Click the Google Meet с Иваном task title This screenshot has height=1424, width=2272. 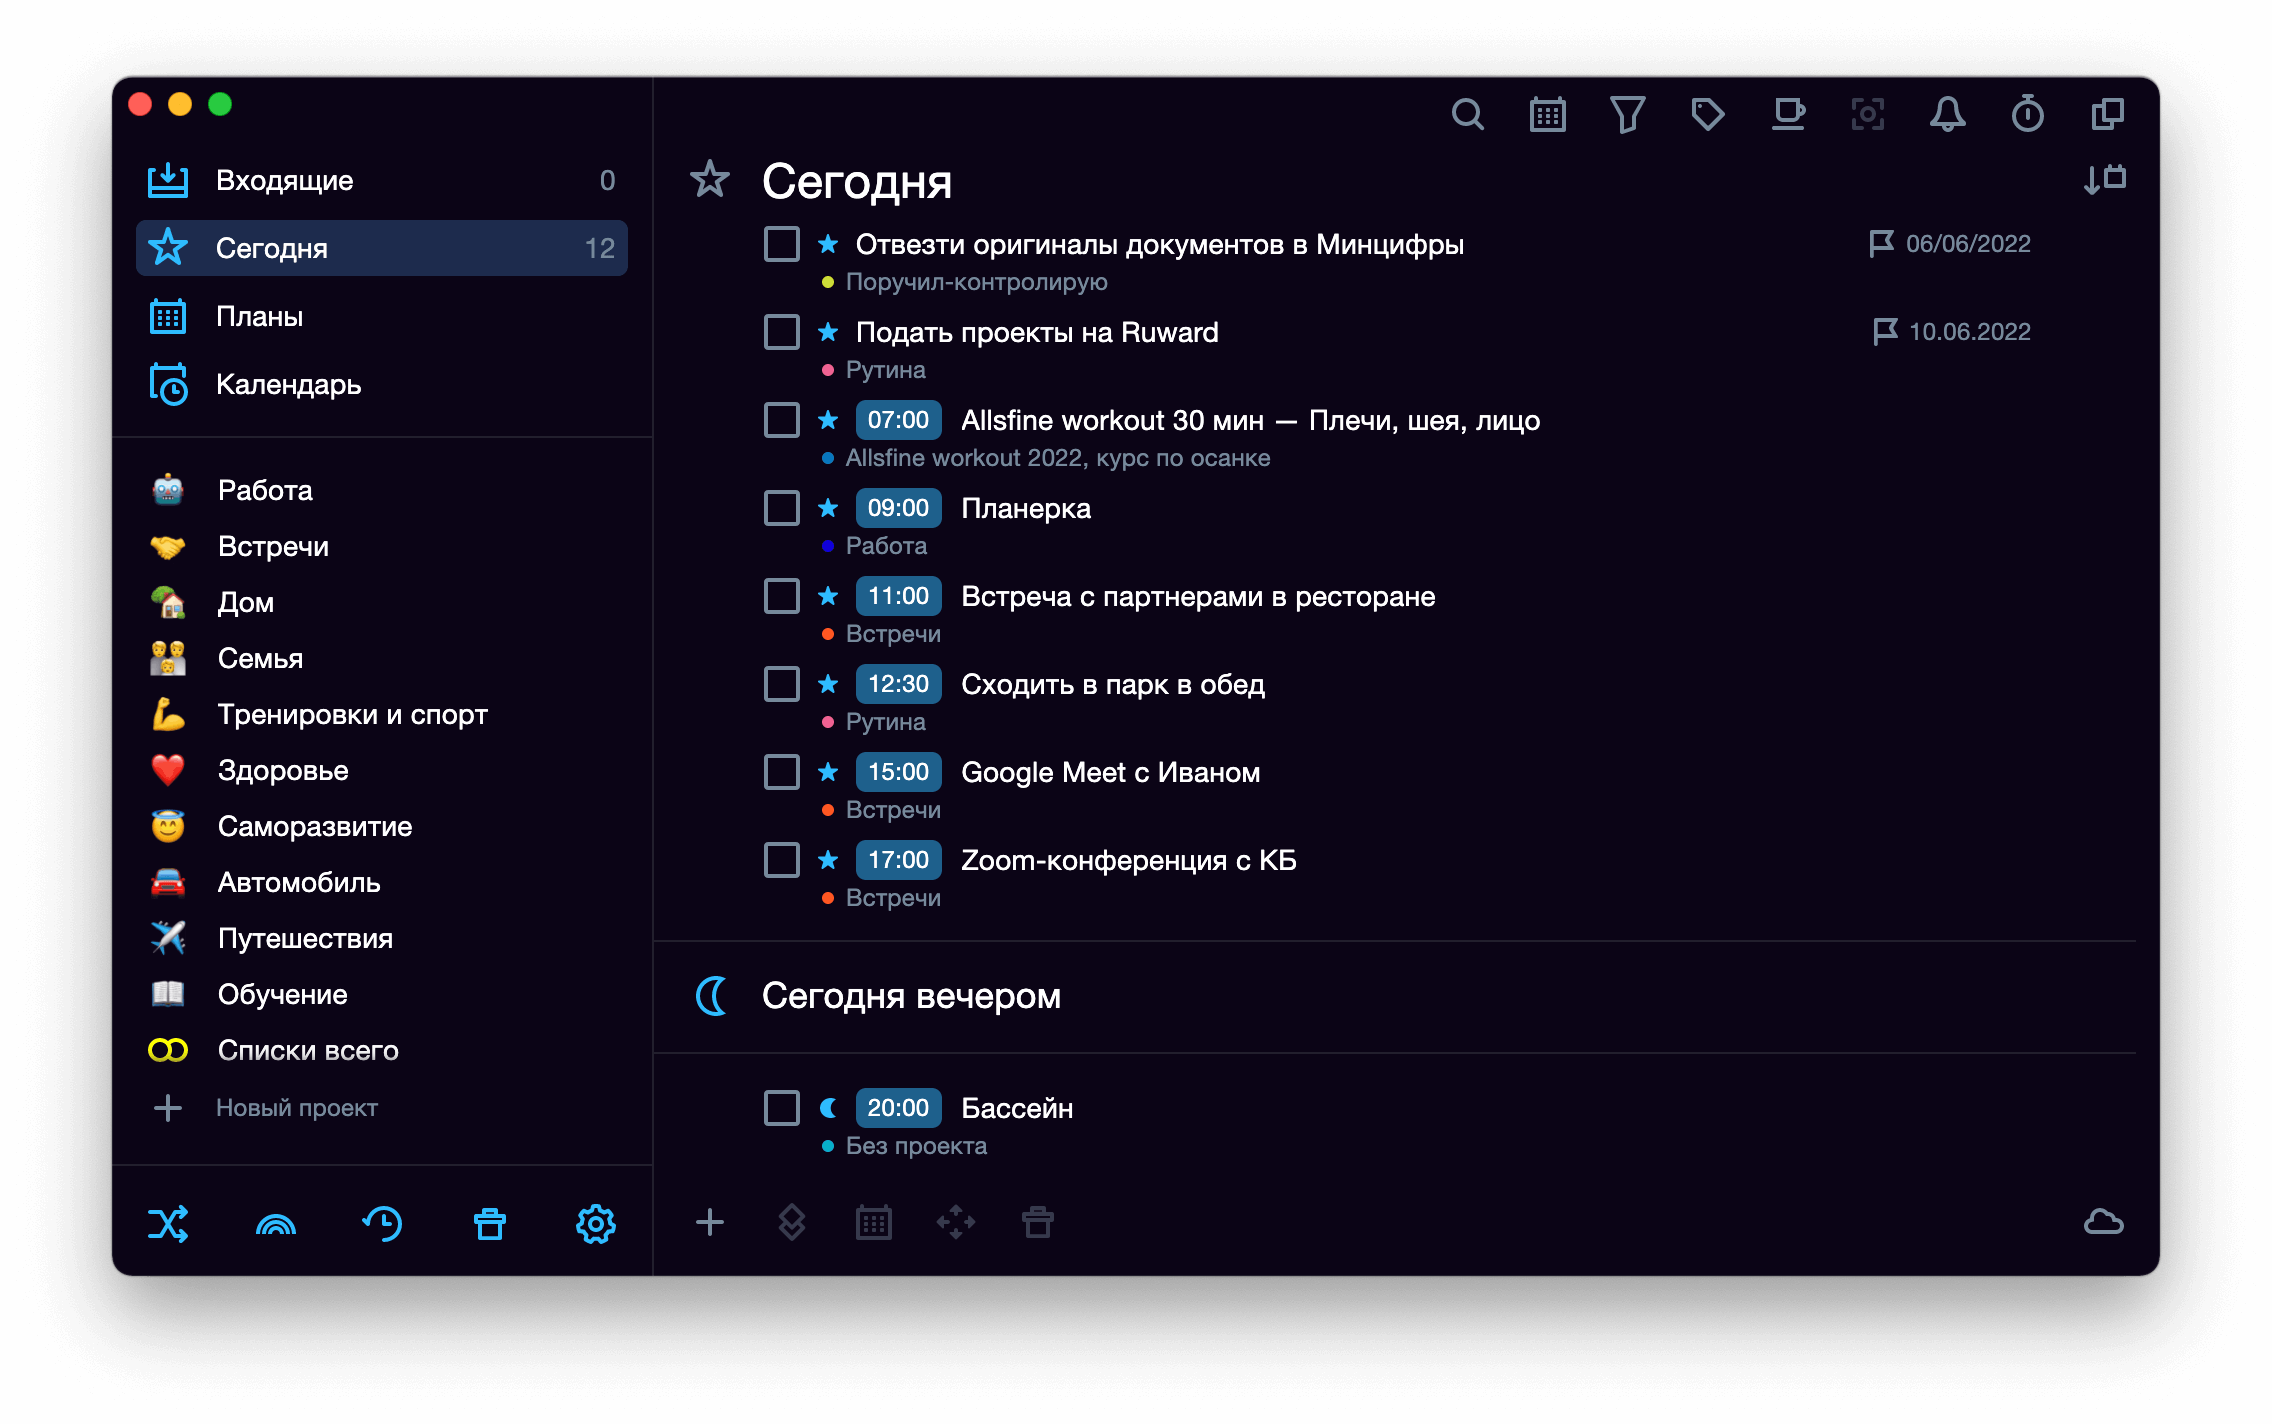pyautogui.click(x=1110, y=772)
